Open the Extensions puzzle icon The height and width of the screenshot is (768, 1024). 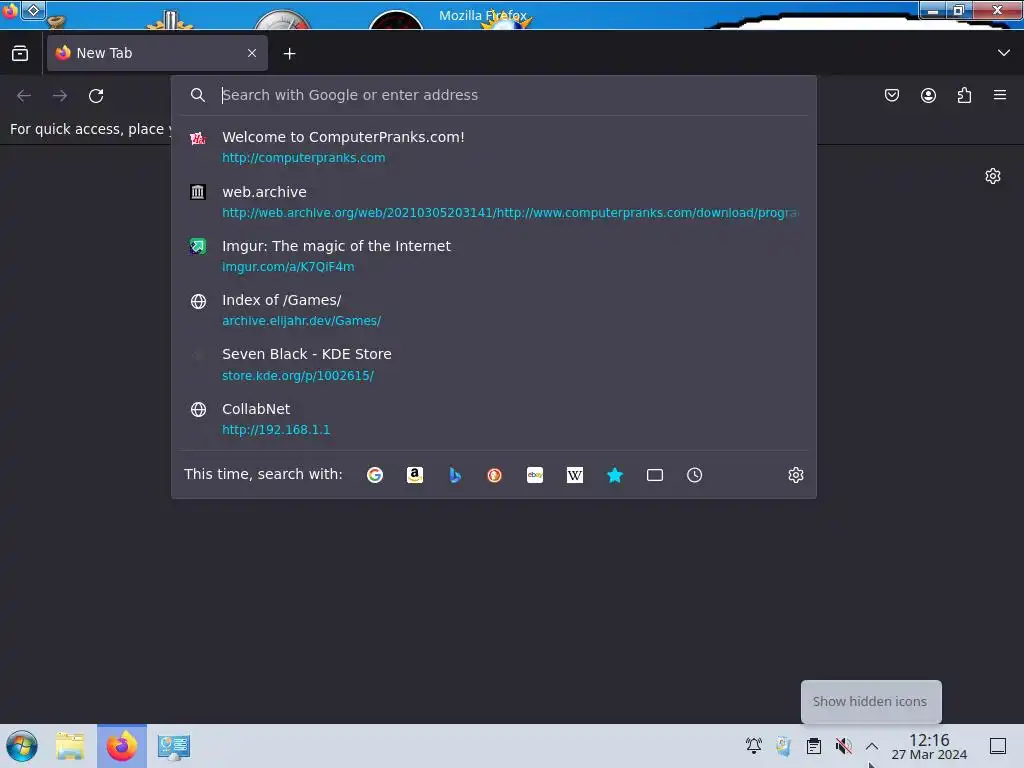pos(964,95)
